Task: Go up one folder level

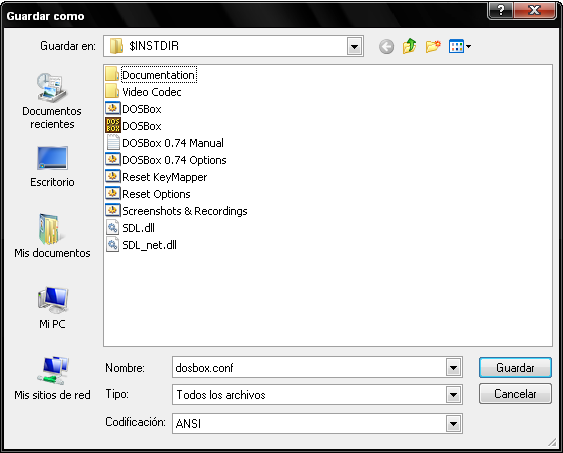Action: point(409,46)
